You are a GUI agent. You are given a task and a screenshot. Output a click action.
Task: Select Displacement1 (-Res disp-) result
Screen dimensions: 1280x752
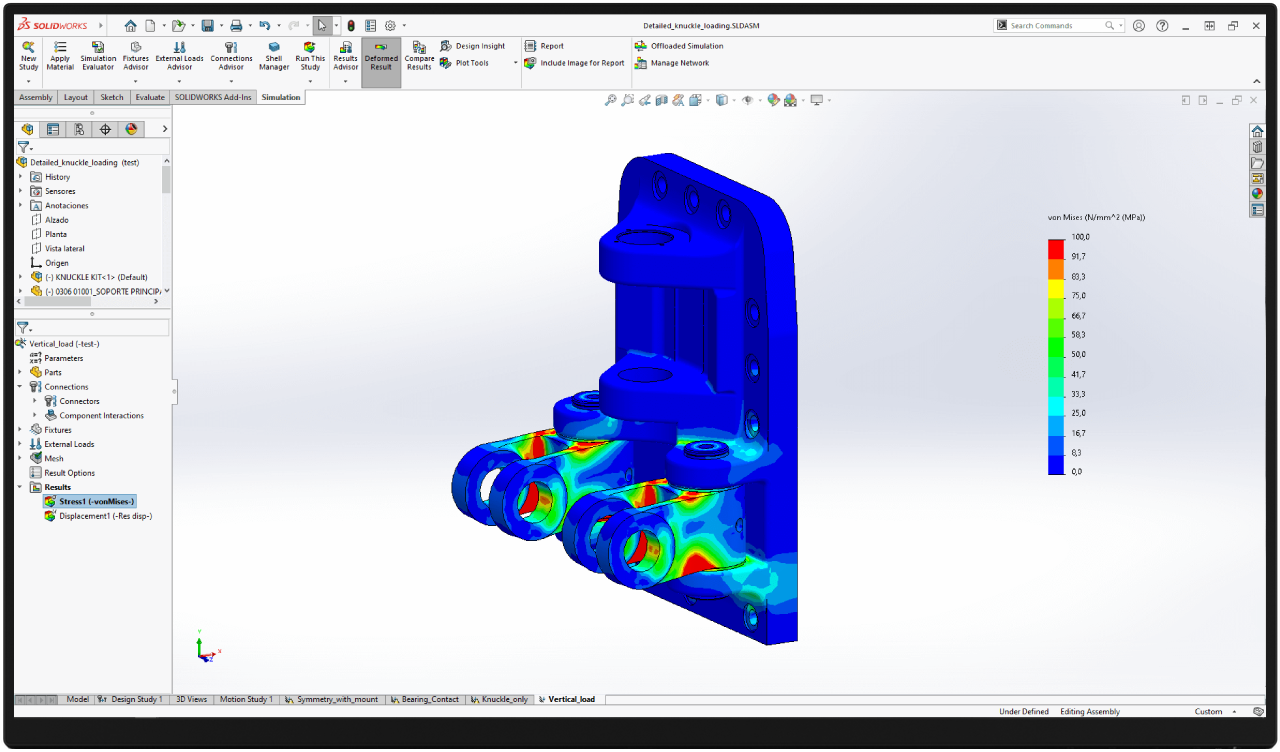tap(99, 516)
